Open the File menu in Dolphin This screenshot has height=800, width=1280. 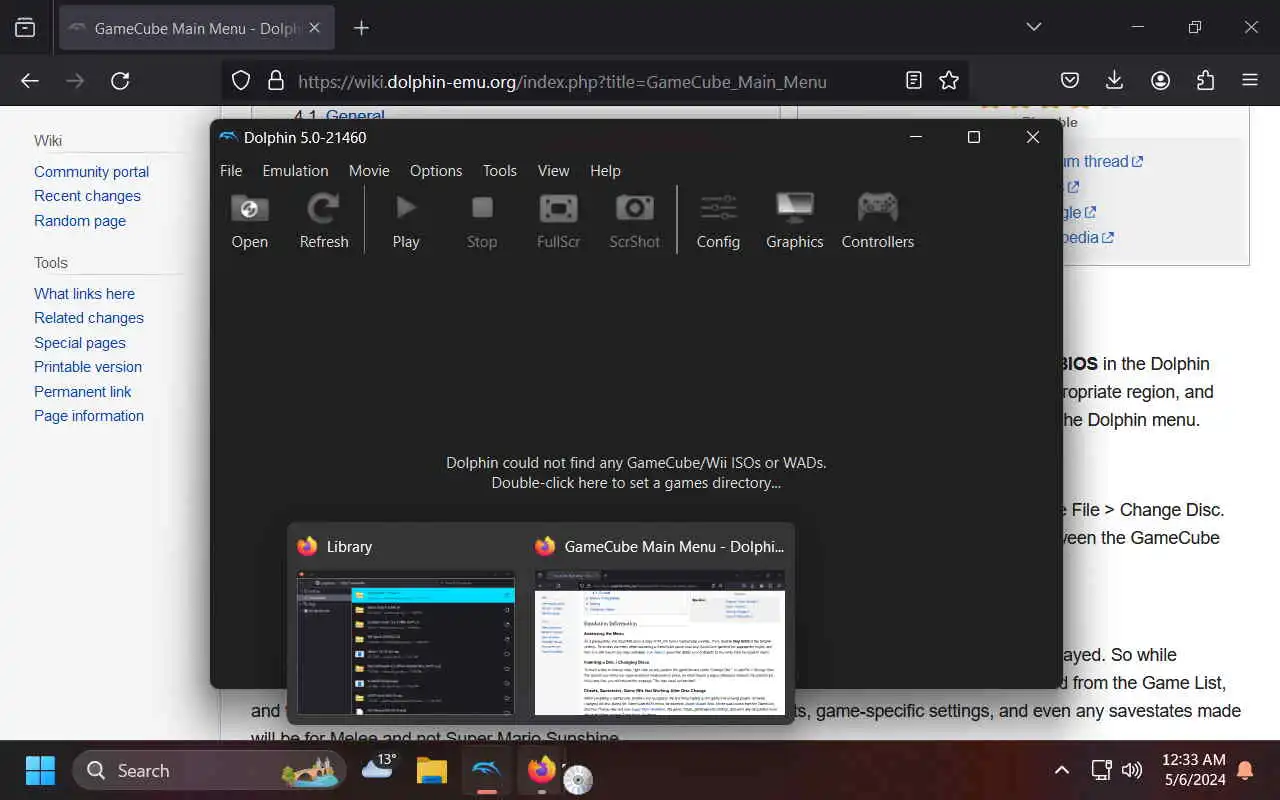coord(231,171)
